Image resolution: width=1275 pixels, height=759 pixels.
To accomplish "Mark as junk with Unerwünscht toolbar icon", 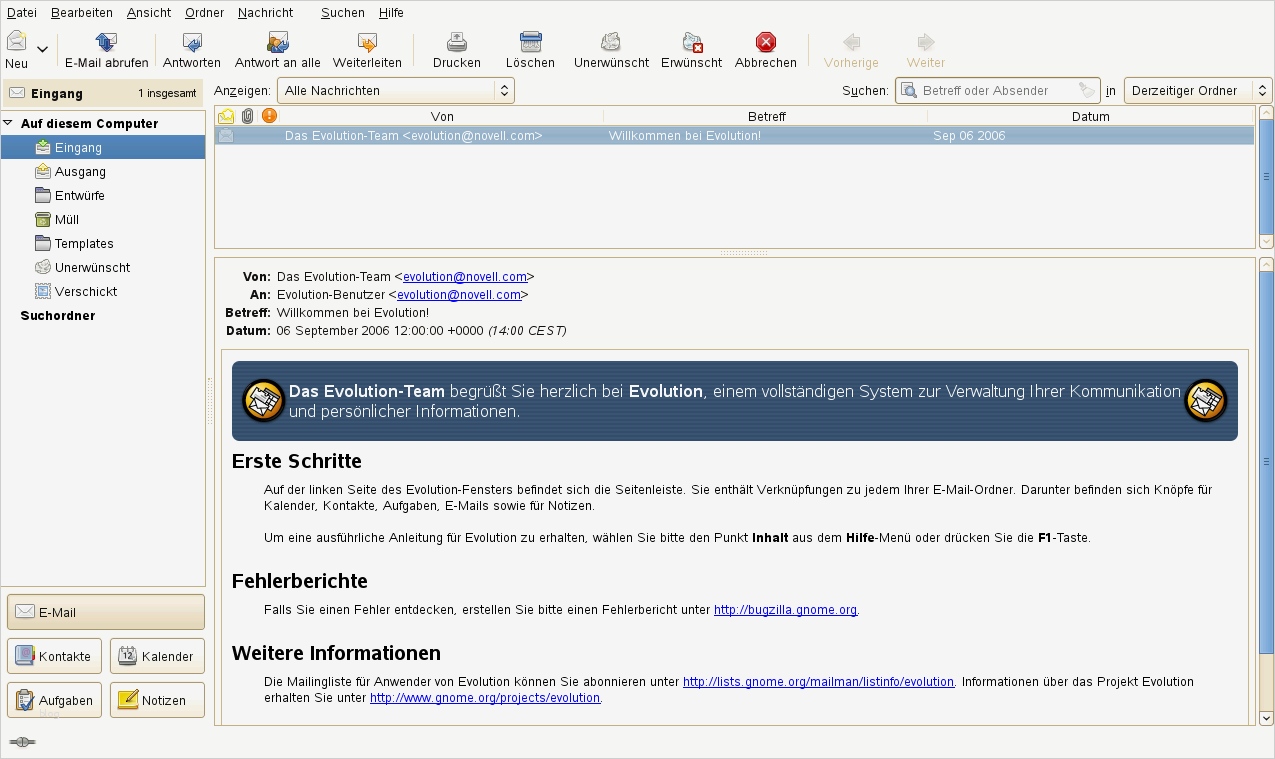I will [x=611, y=42].
